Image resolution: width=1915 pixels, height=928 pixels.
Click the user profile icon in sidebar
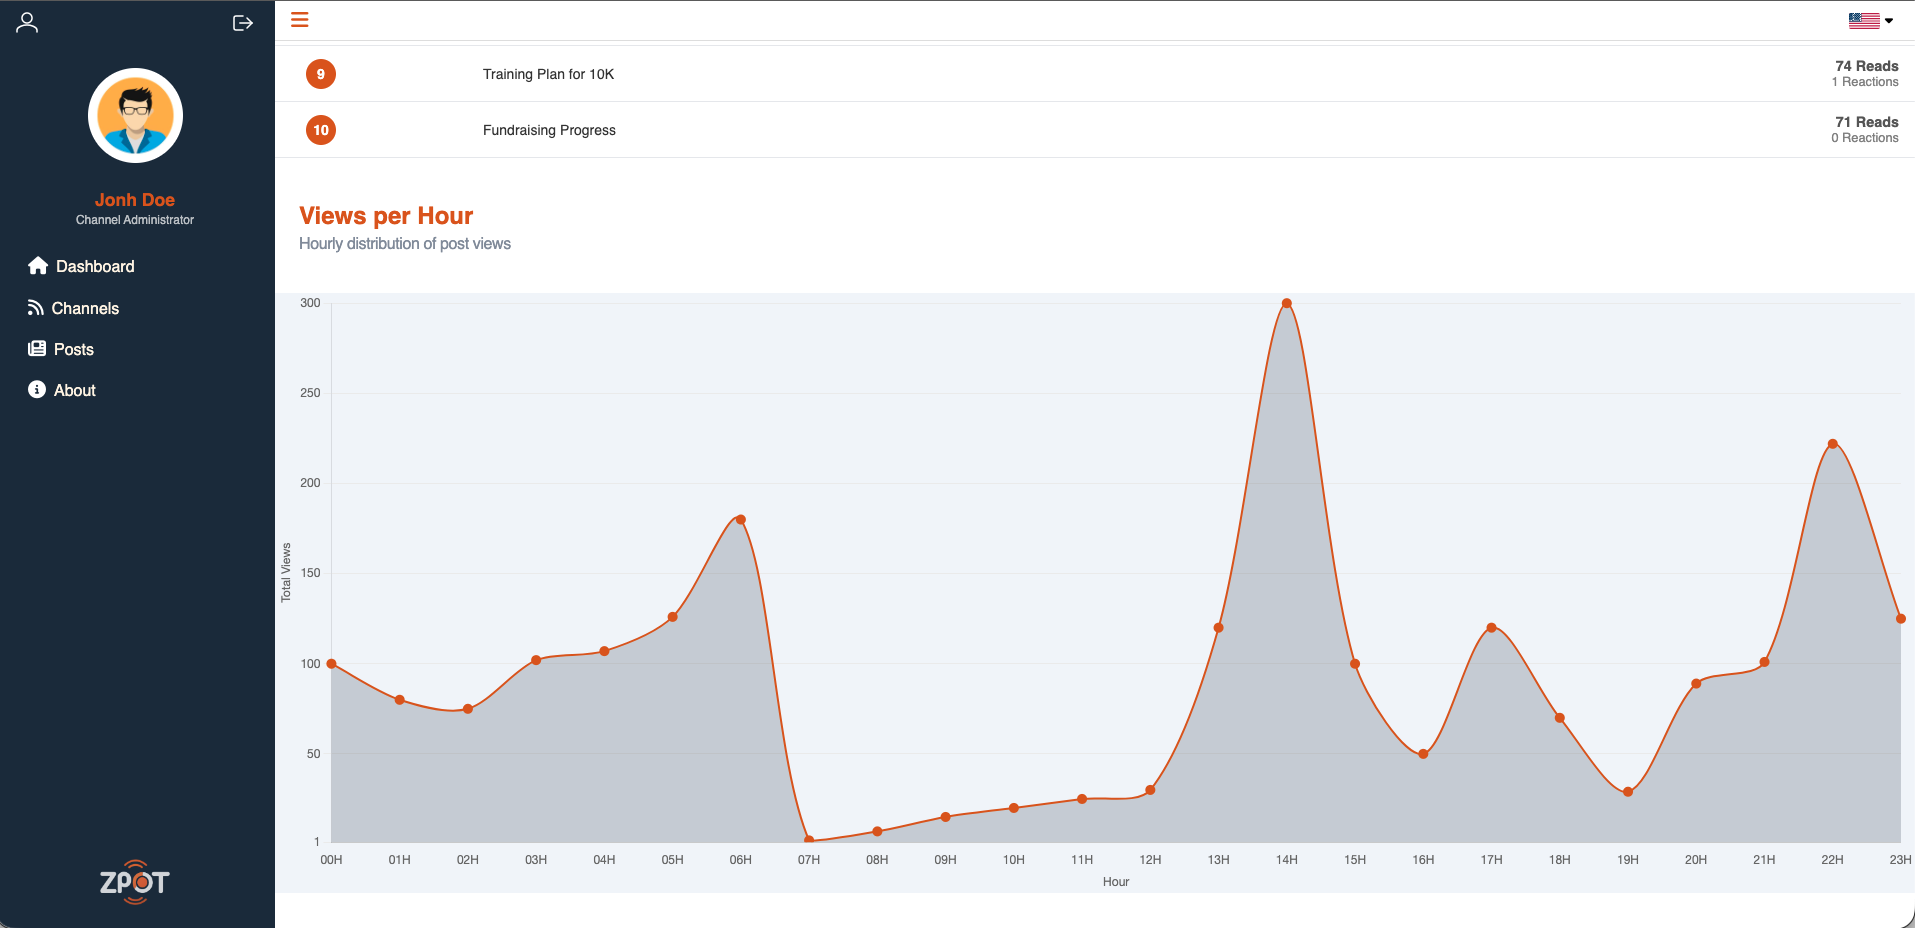coord(27,22)
